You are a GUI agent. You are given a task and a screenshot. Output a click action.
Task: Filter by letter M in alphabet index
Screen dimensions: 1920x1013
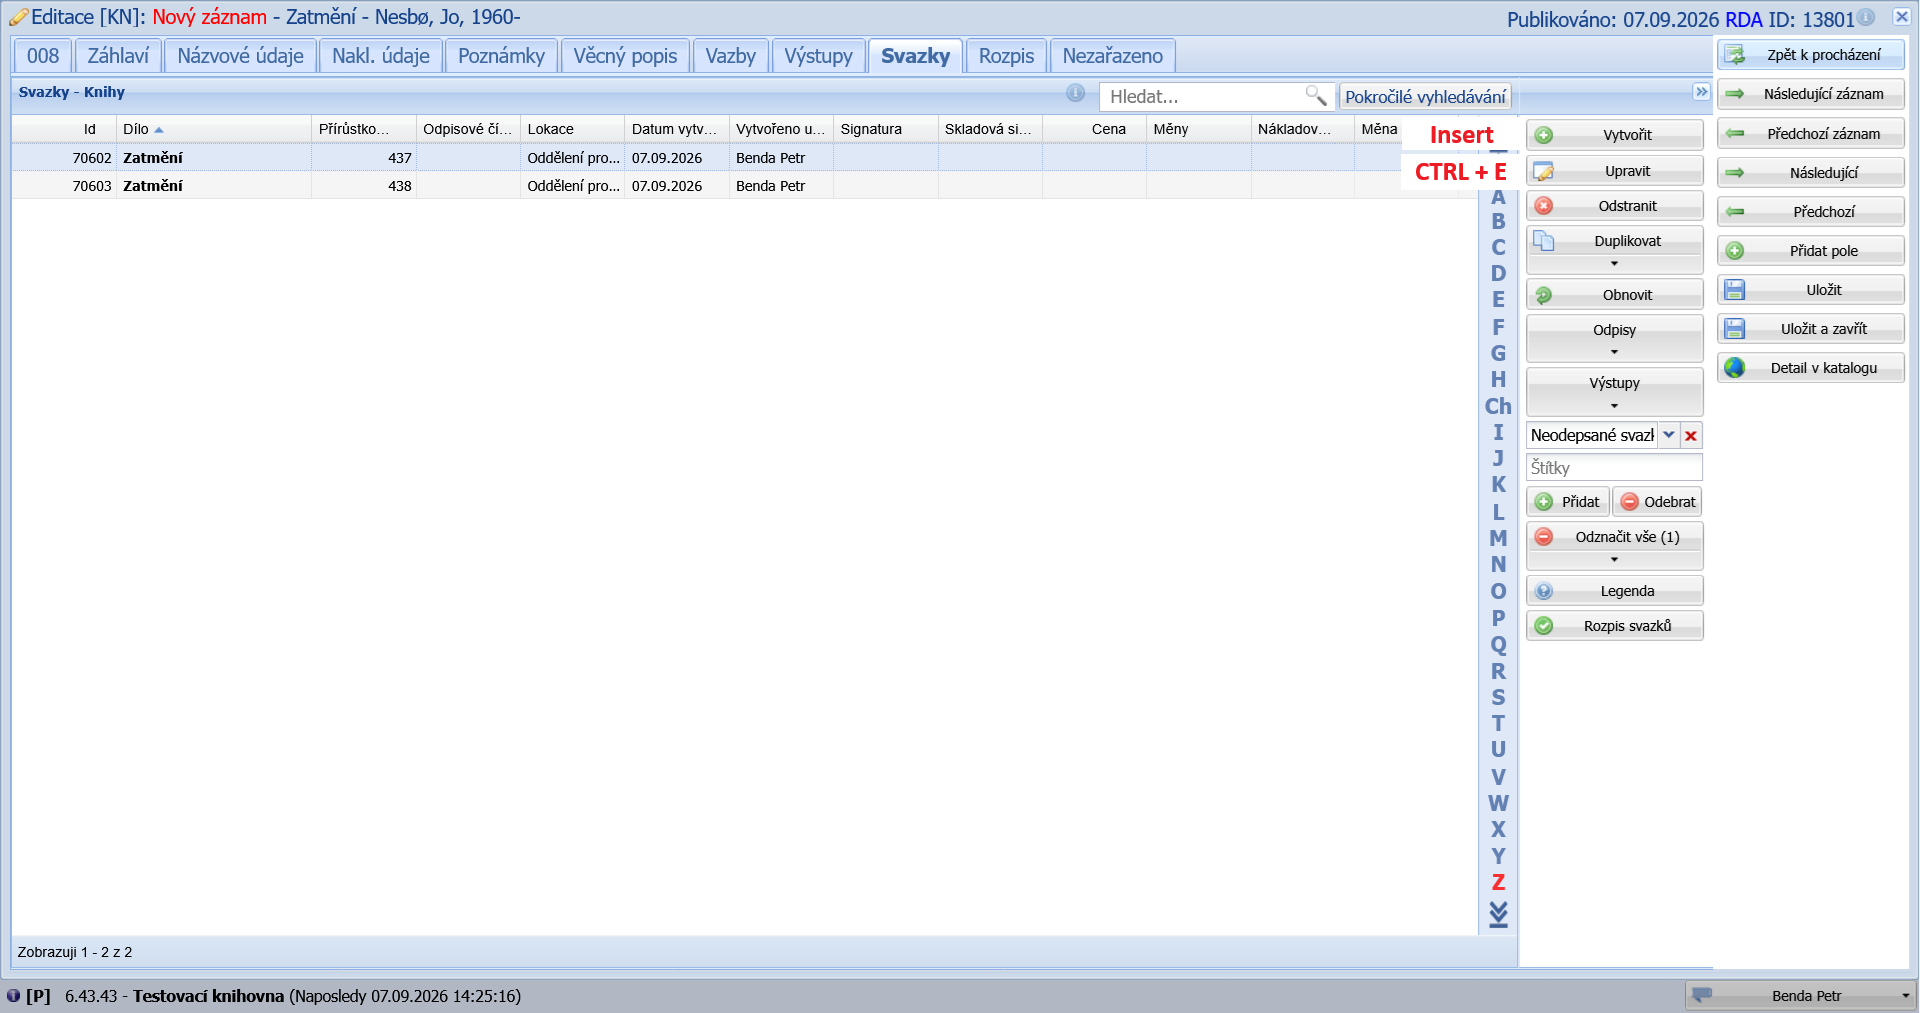pos(1498,538)
